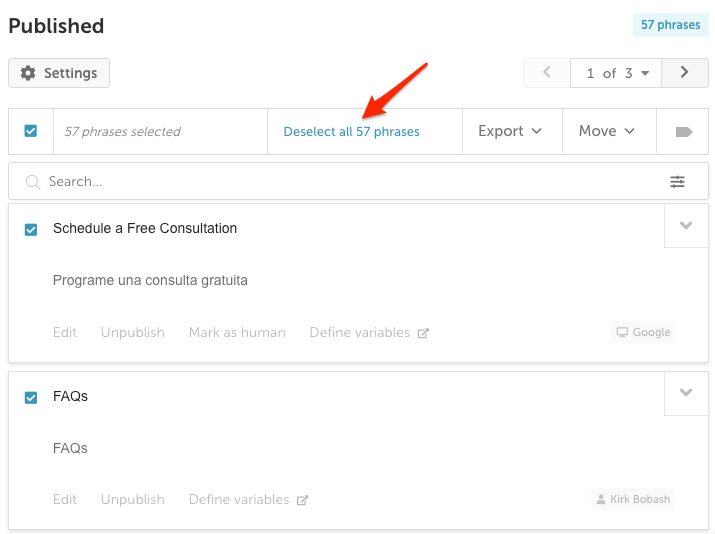Click Deselect all 57 phrases link
The height and width of the screenshot is (534, 715).
point(351,132)
